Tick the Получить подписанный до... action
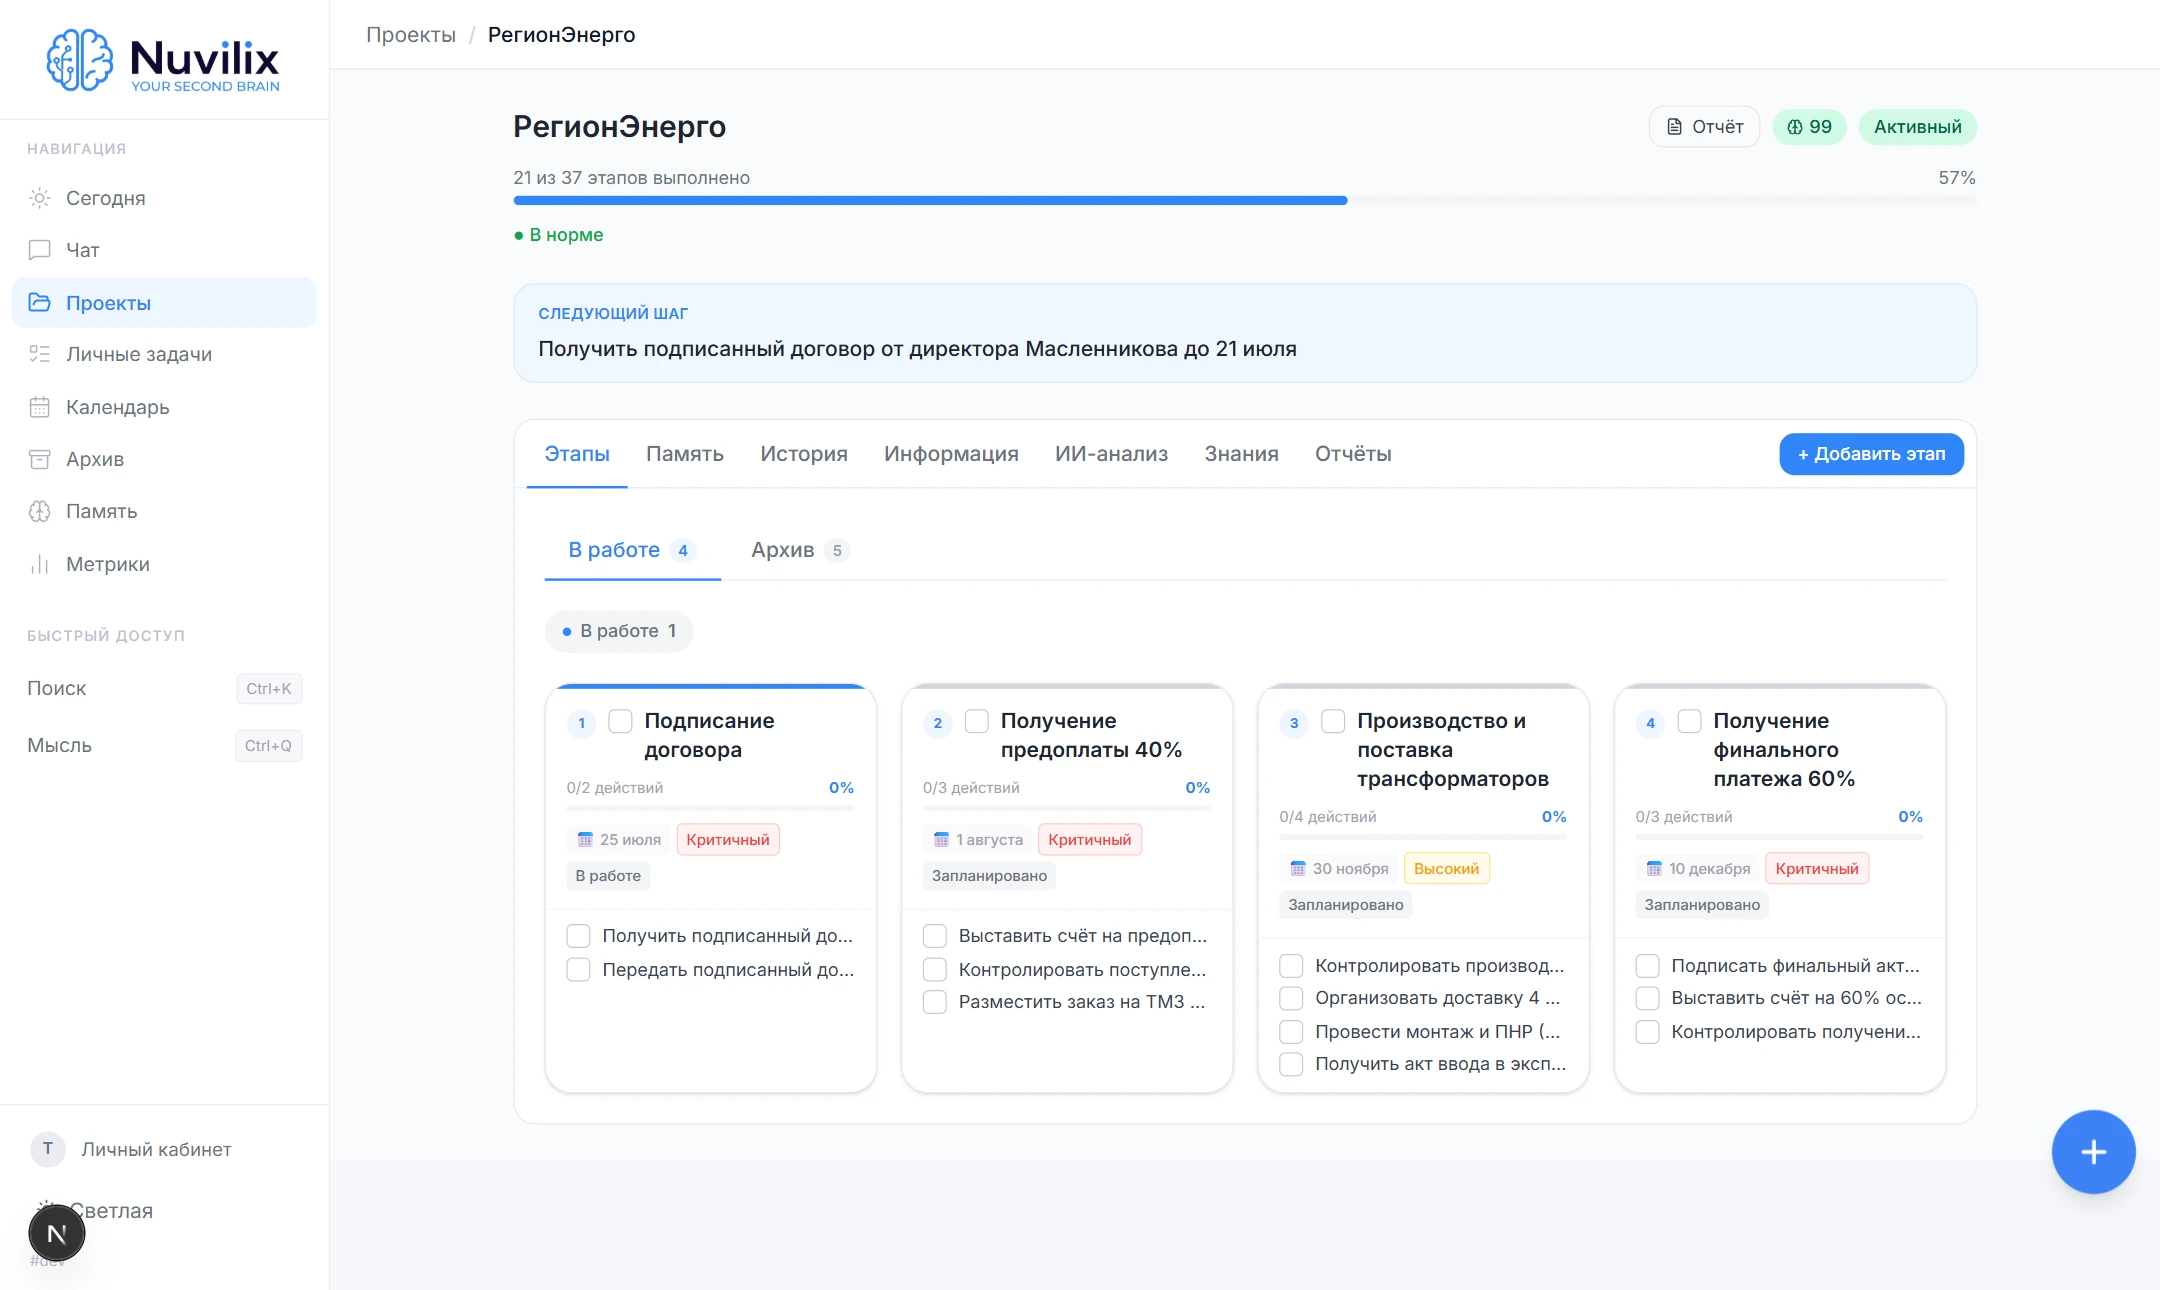The image size is (2160, 1290). (578, 936)
